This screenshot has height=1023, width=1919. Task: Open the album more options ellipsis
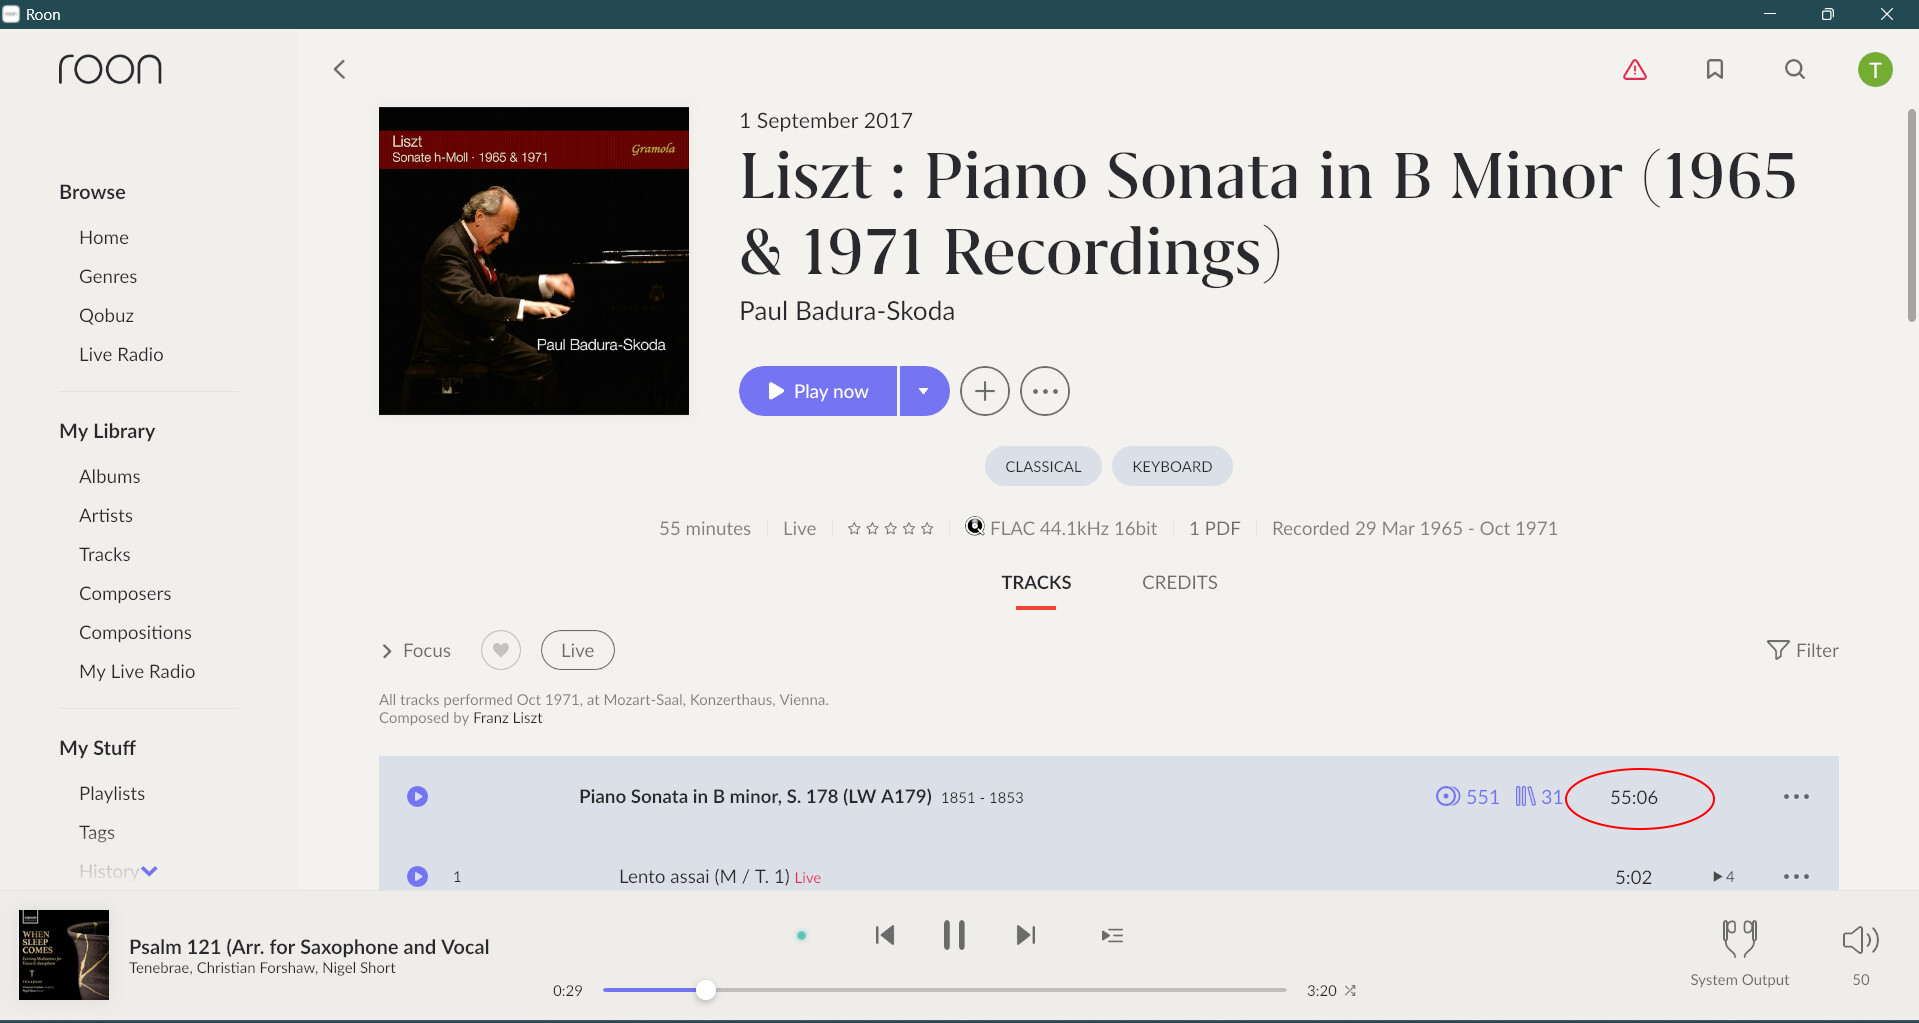[1045, 391]
